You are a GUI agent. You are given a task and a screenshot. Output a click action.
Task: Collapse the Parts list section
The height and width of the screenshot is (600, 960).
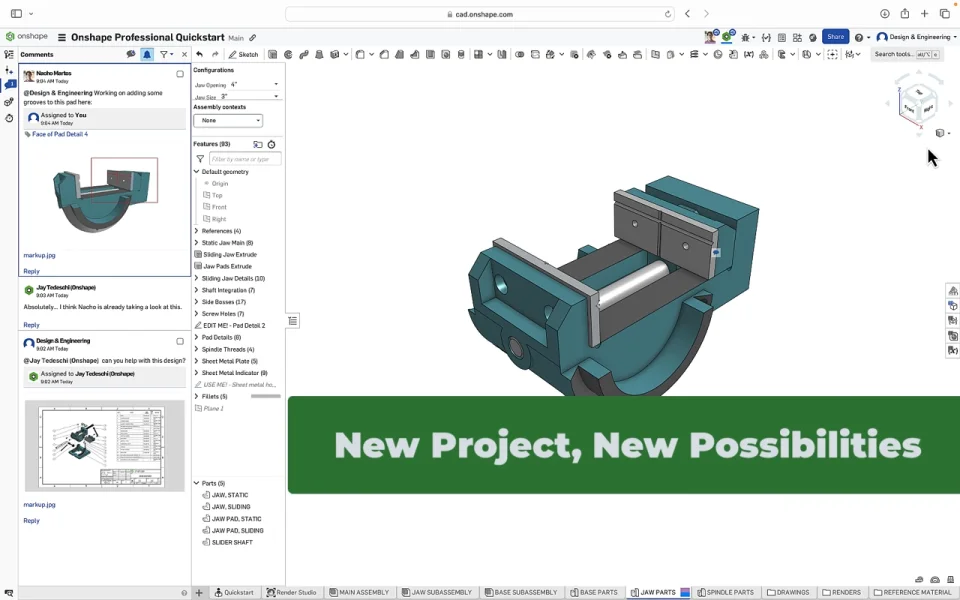[x=197, y=483]
